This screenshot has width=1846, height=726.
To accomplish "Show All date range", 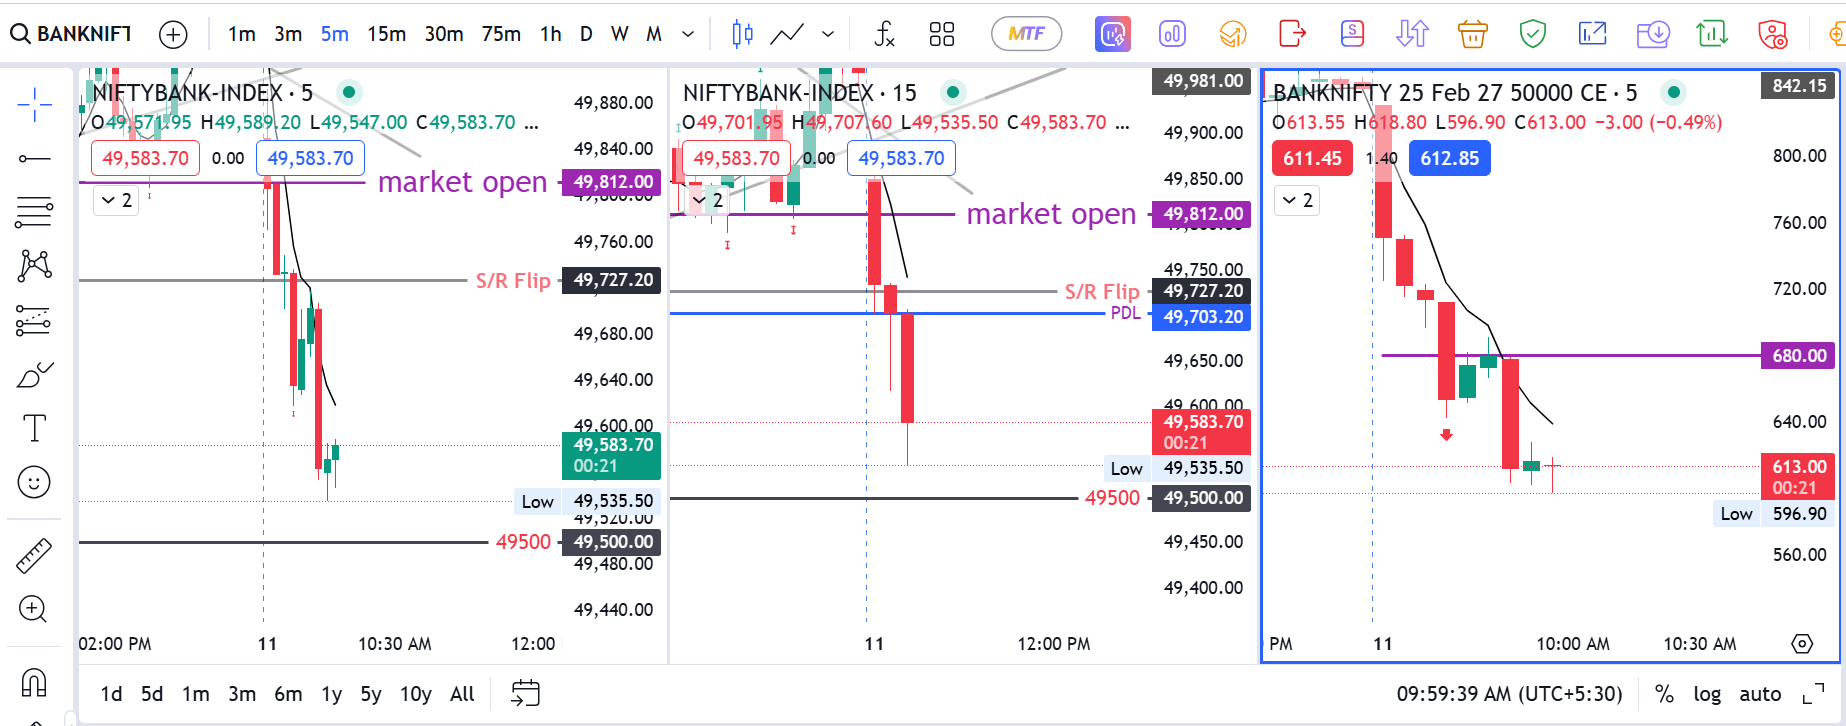I will pos(462,694).
